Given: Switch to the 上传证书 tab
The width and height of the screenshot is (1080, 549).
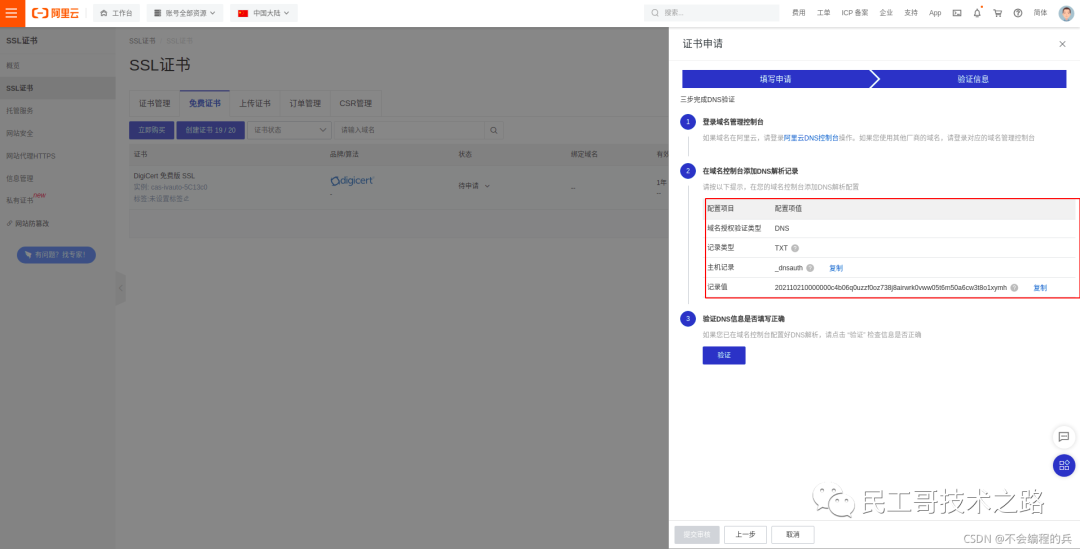Looking at the screenshot, I should 255,103.
